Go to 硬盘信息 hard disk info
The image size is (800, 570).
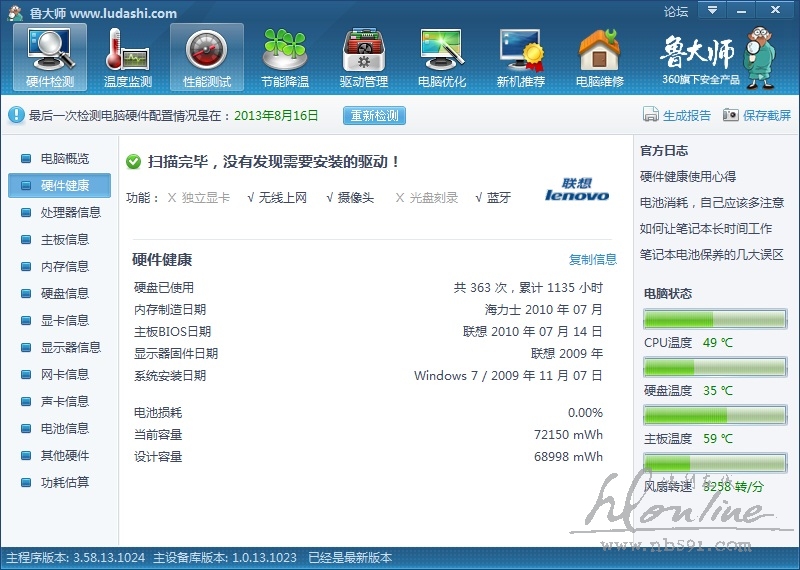[x=64, y=293]
